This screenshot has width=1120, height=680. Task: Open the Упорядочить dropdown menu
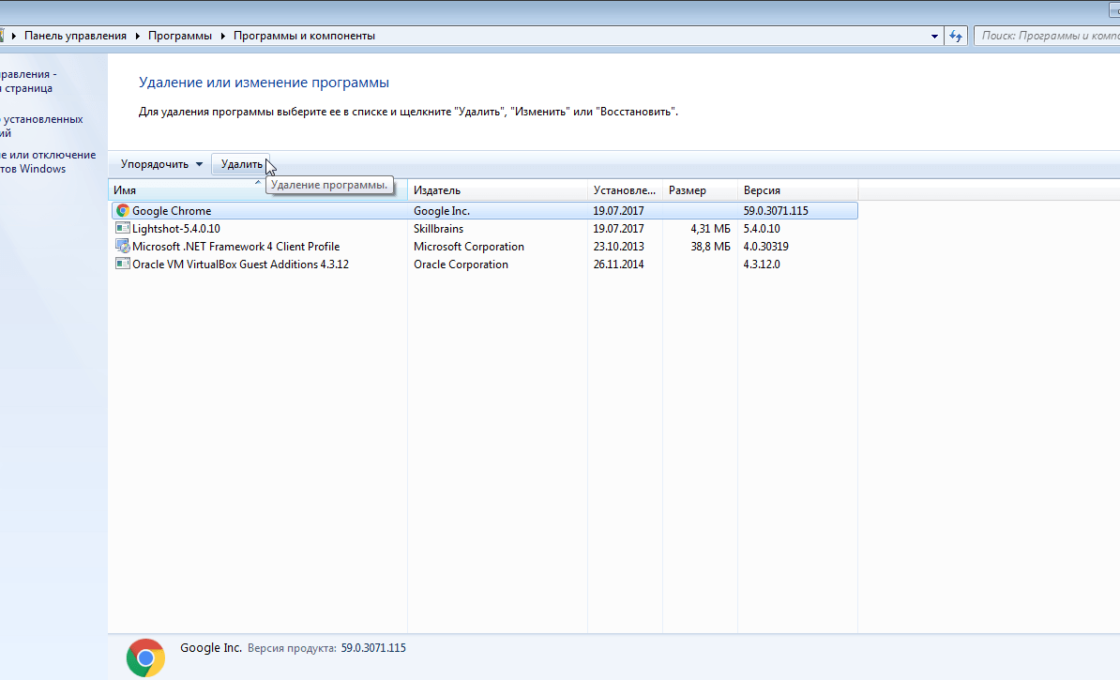161,164
